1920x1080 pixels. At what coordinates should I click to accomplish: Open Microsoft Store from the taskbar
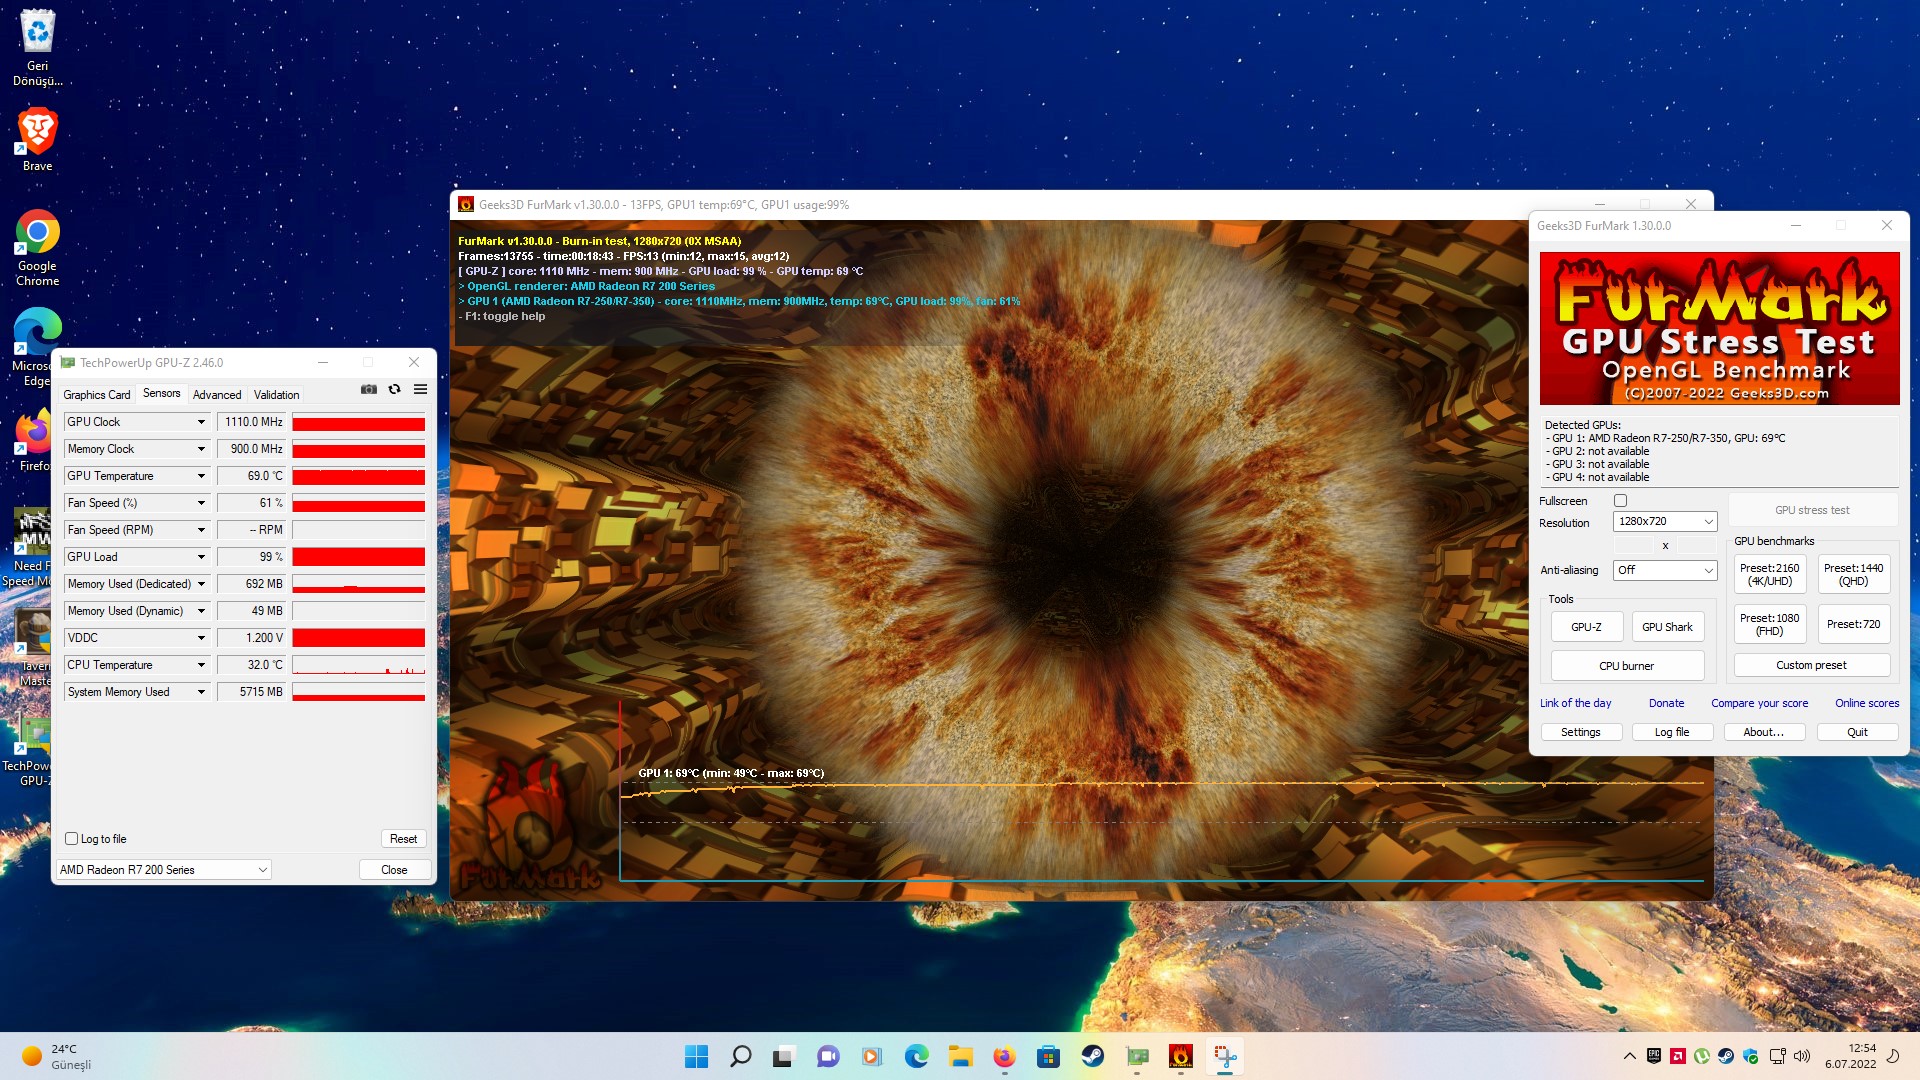[x=1048, y=1056]
